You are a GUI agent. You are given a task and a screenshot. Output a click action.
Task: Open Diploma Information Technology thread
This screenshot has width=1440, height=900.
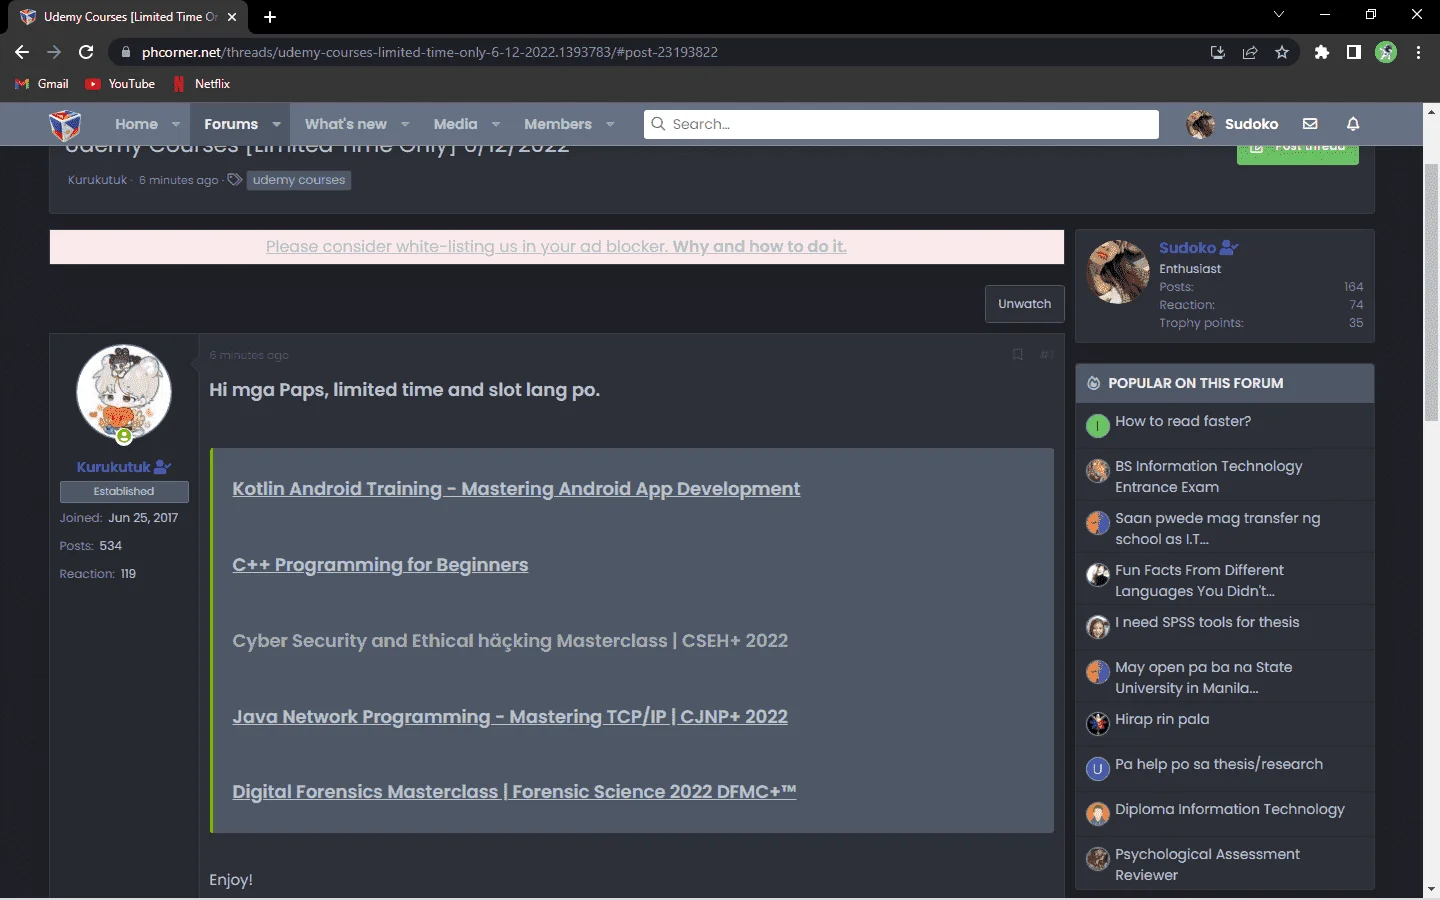[1230, 809]
